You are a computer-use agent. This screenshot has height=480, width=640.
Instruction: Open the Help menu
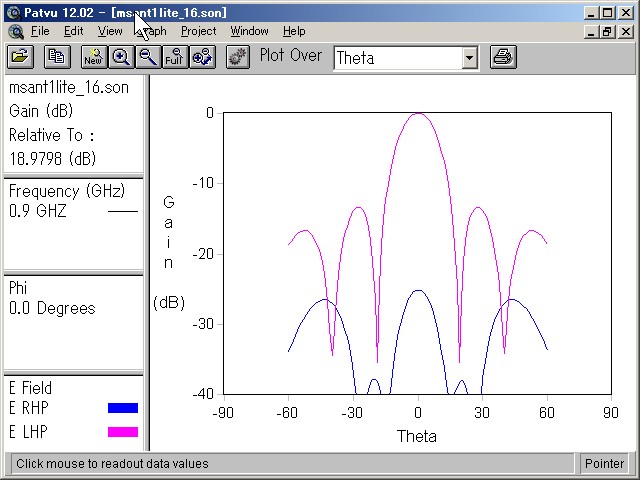point(294,31)
